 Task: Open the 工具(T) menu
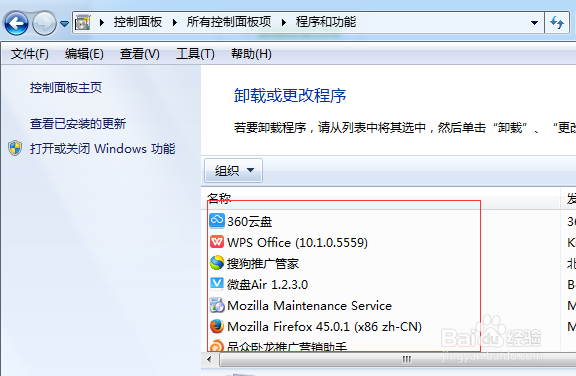click(x=195, y=54)
